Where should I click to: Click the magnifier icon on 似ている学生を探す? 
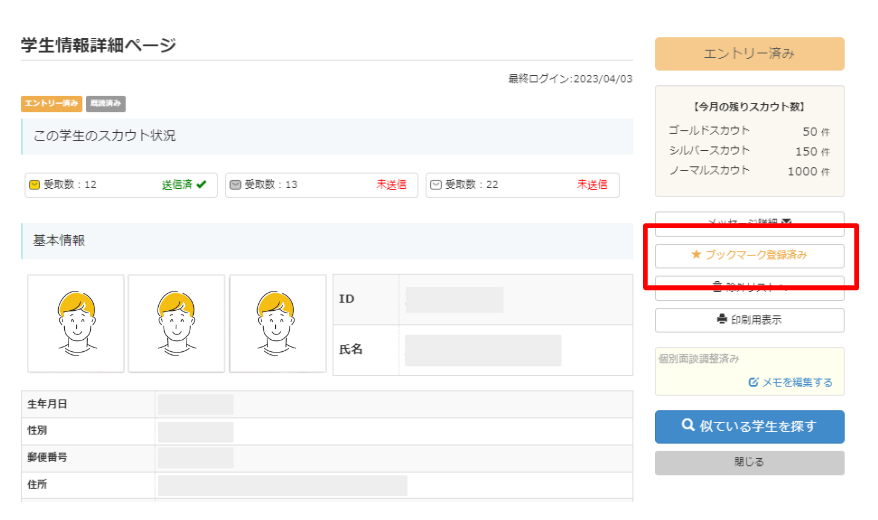(x=688, y=425)
